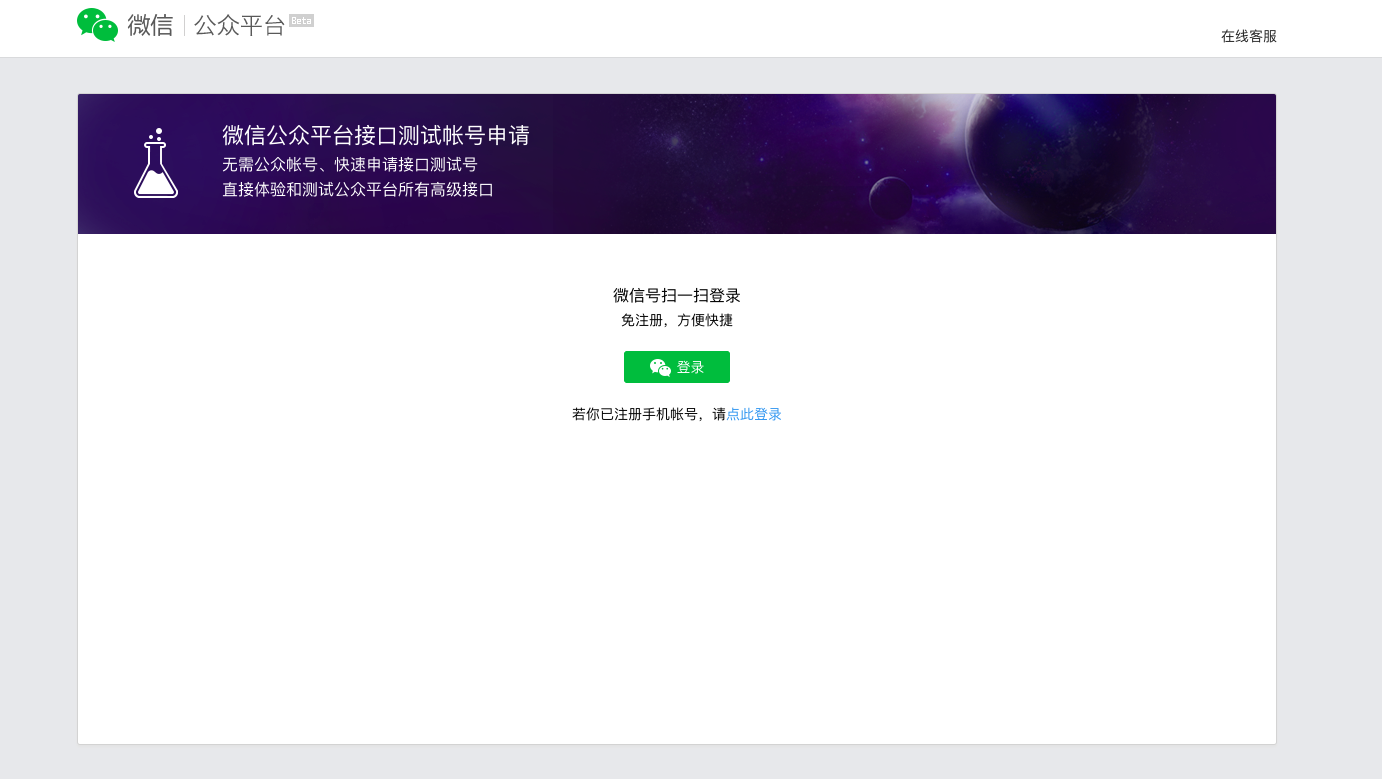Click the WeChat icon inside the 登录 button
This screenshot has height=779, width=1382.
pos(660,367)
